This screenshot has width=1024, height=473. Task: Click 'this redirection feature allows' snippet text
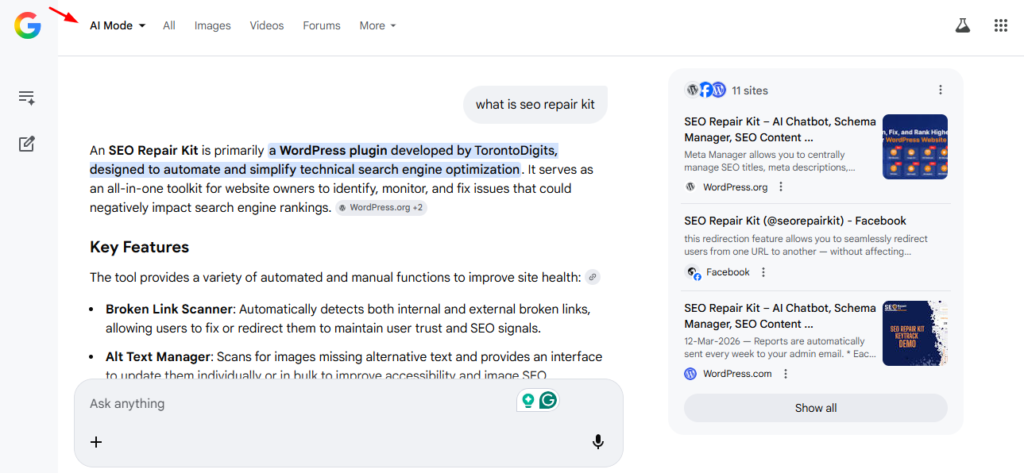(806, 245)
